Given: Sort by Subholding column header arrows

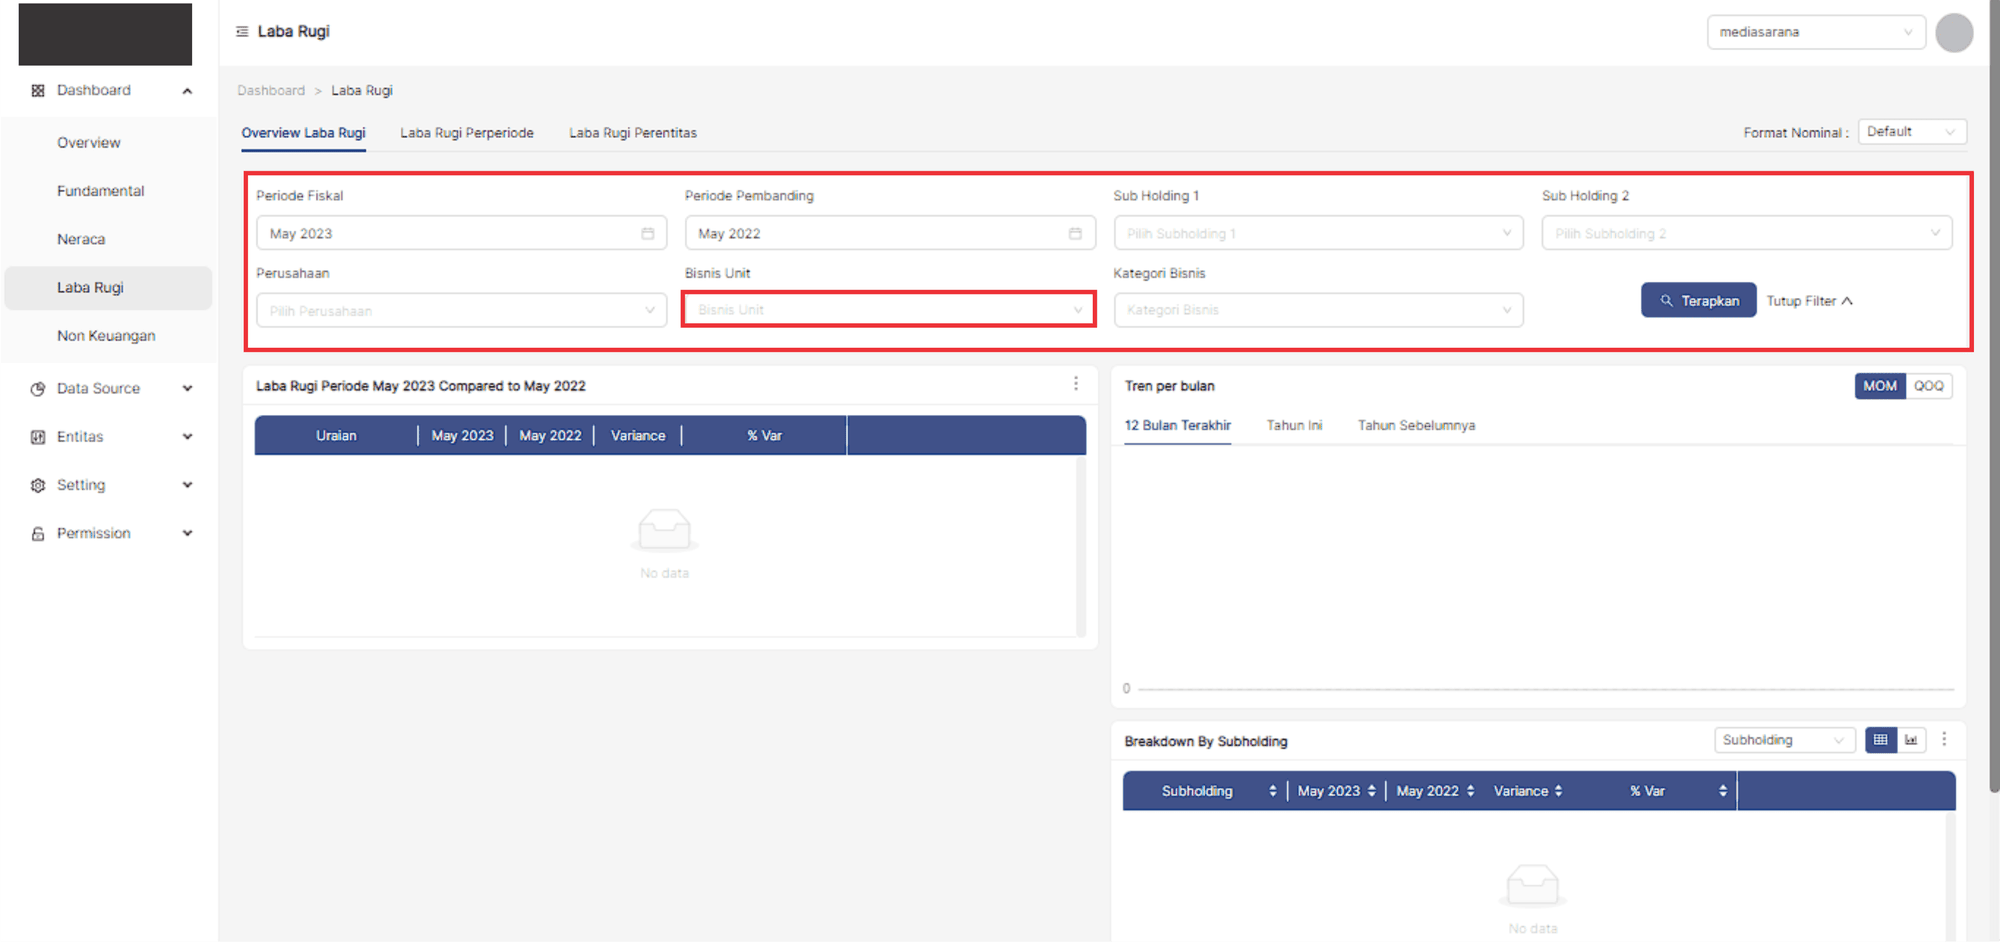Looking at the screenshot, I should pyautogui.click(x=1272, y=791).
